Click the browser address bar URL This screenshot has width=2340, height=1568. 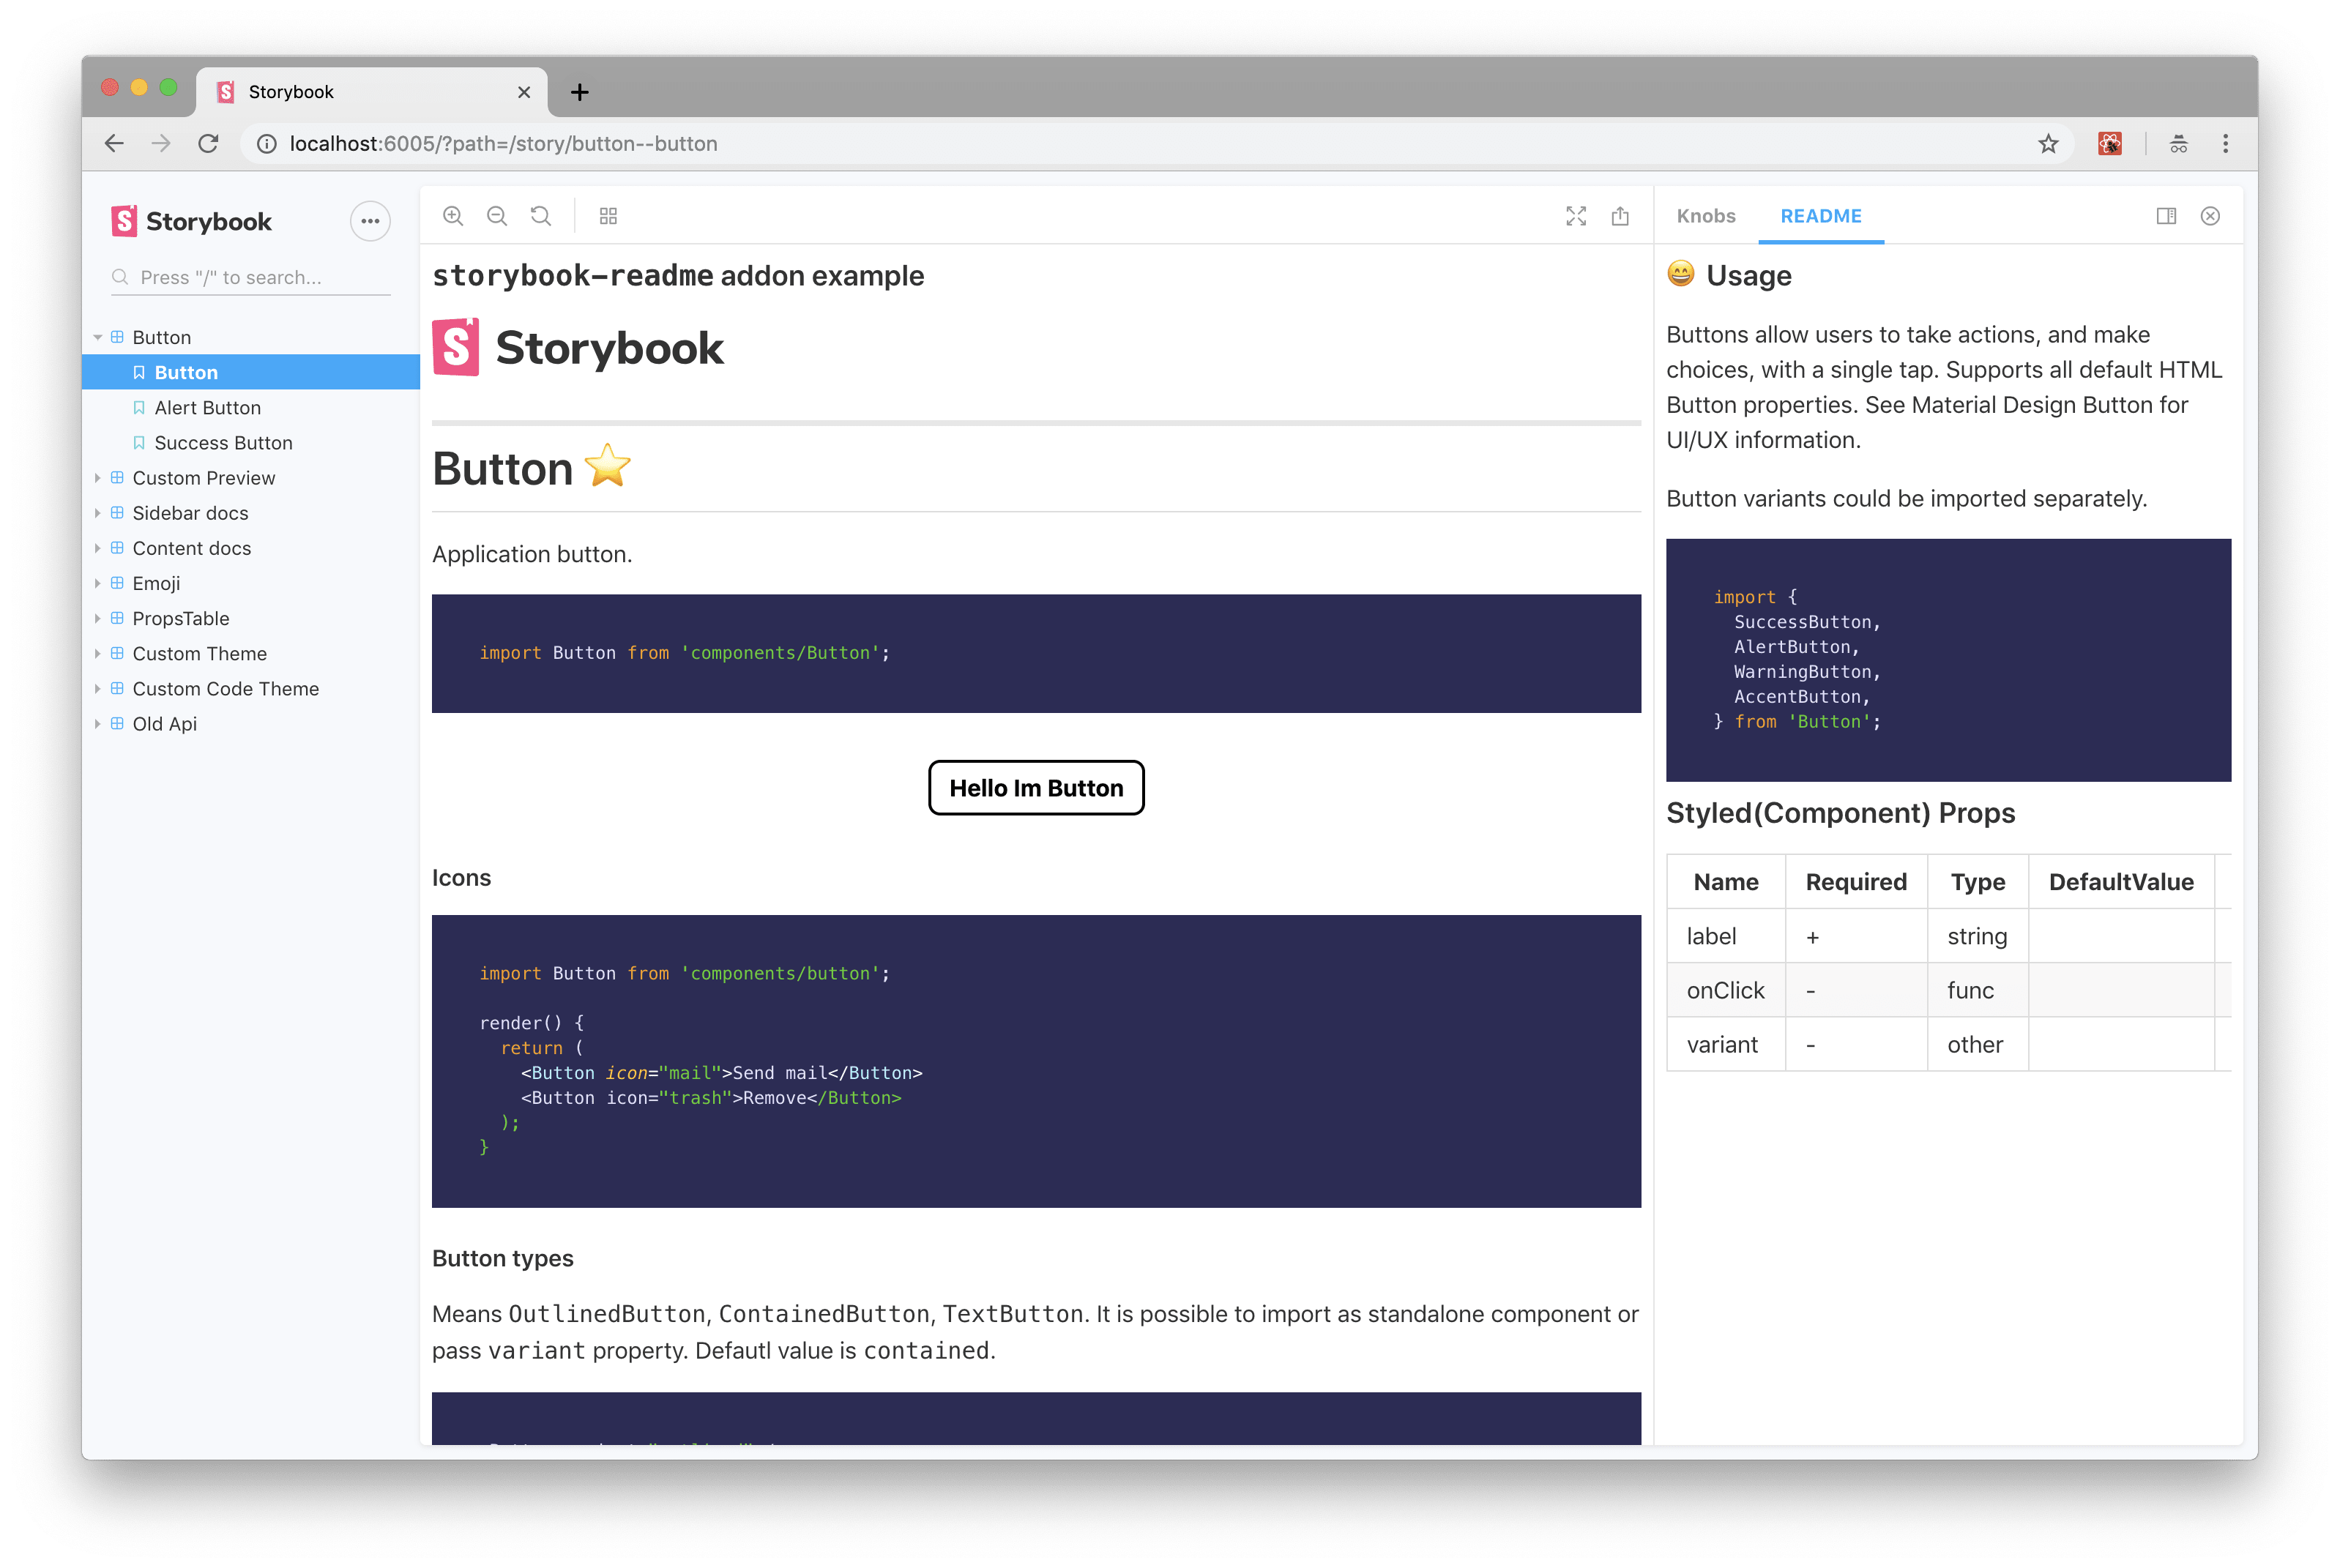pos(503,143)
